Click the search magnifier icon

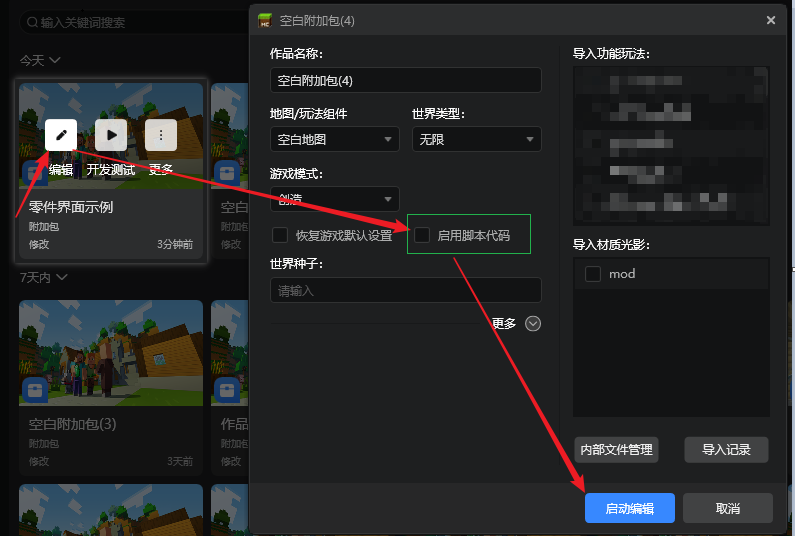tap(32, 22)
